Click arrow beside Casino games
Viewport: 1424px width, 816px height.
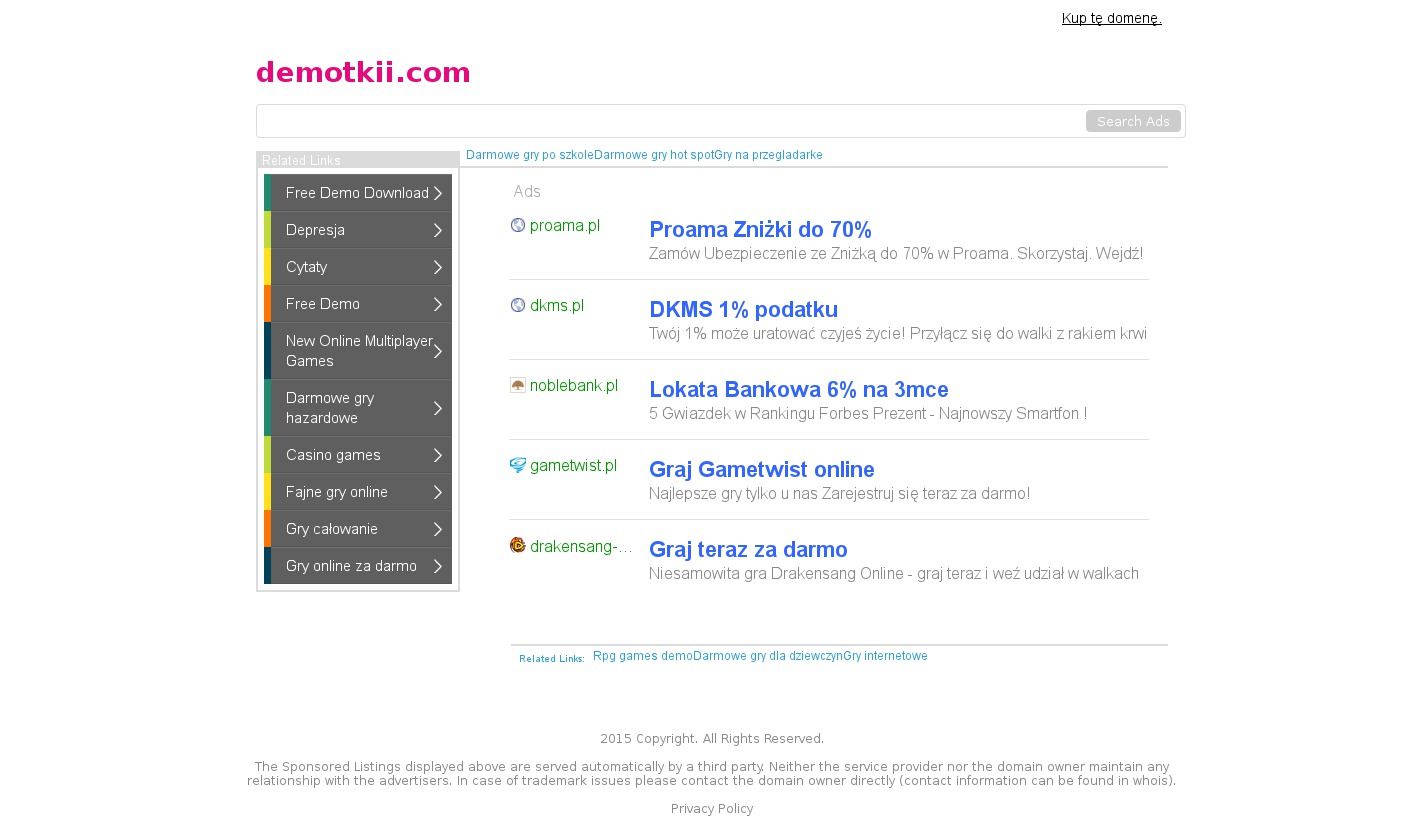438,455
